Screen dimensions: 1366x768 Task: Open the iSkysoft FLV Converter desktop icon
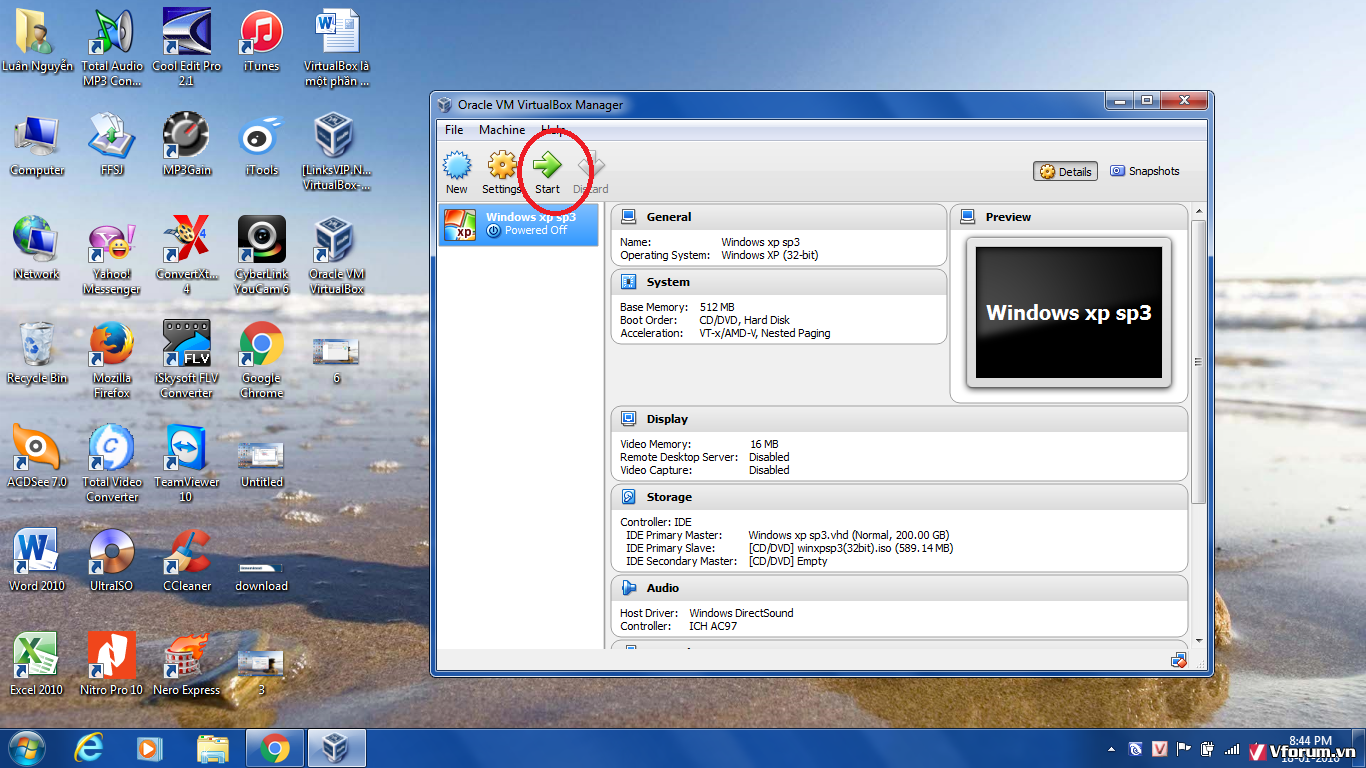click(187, 360)
